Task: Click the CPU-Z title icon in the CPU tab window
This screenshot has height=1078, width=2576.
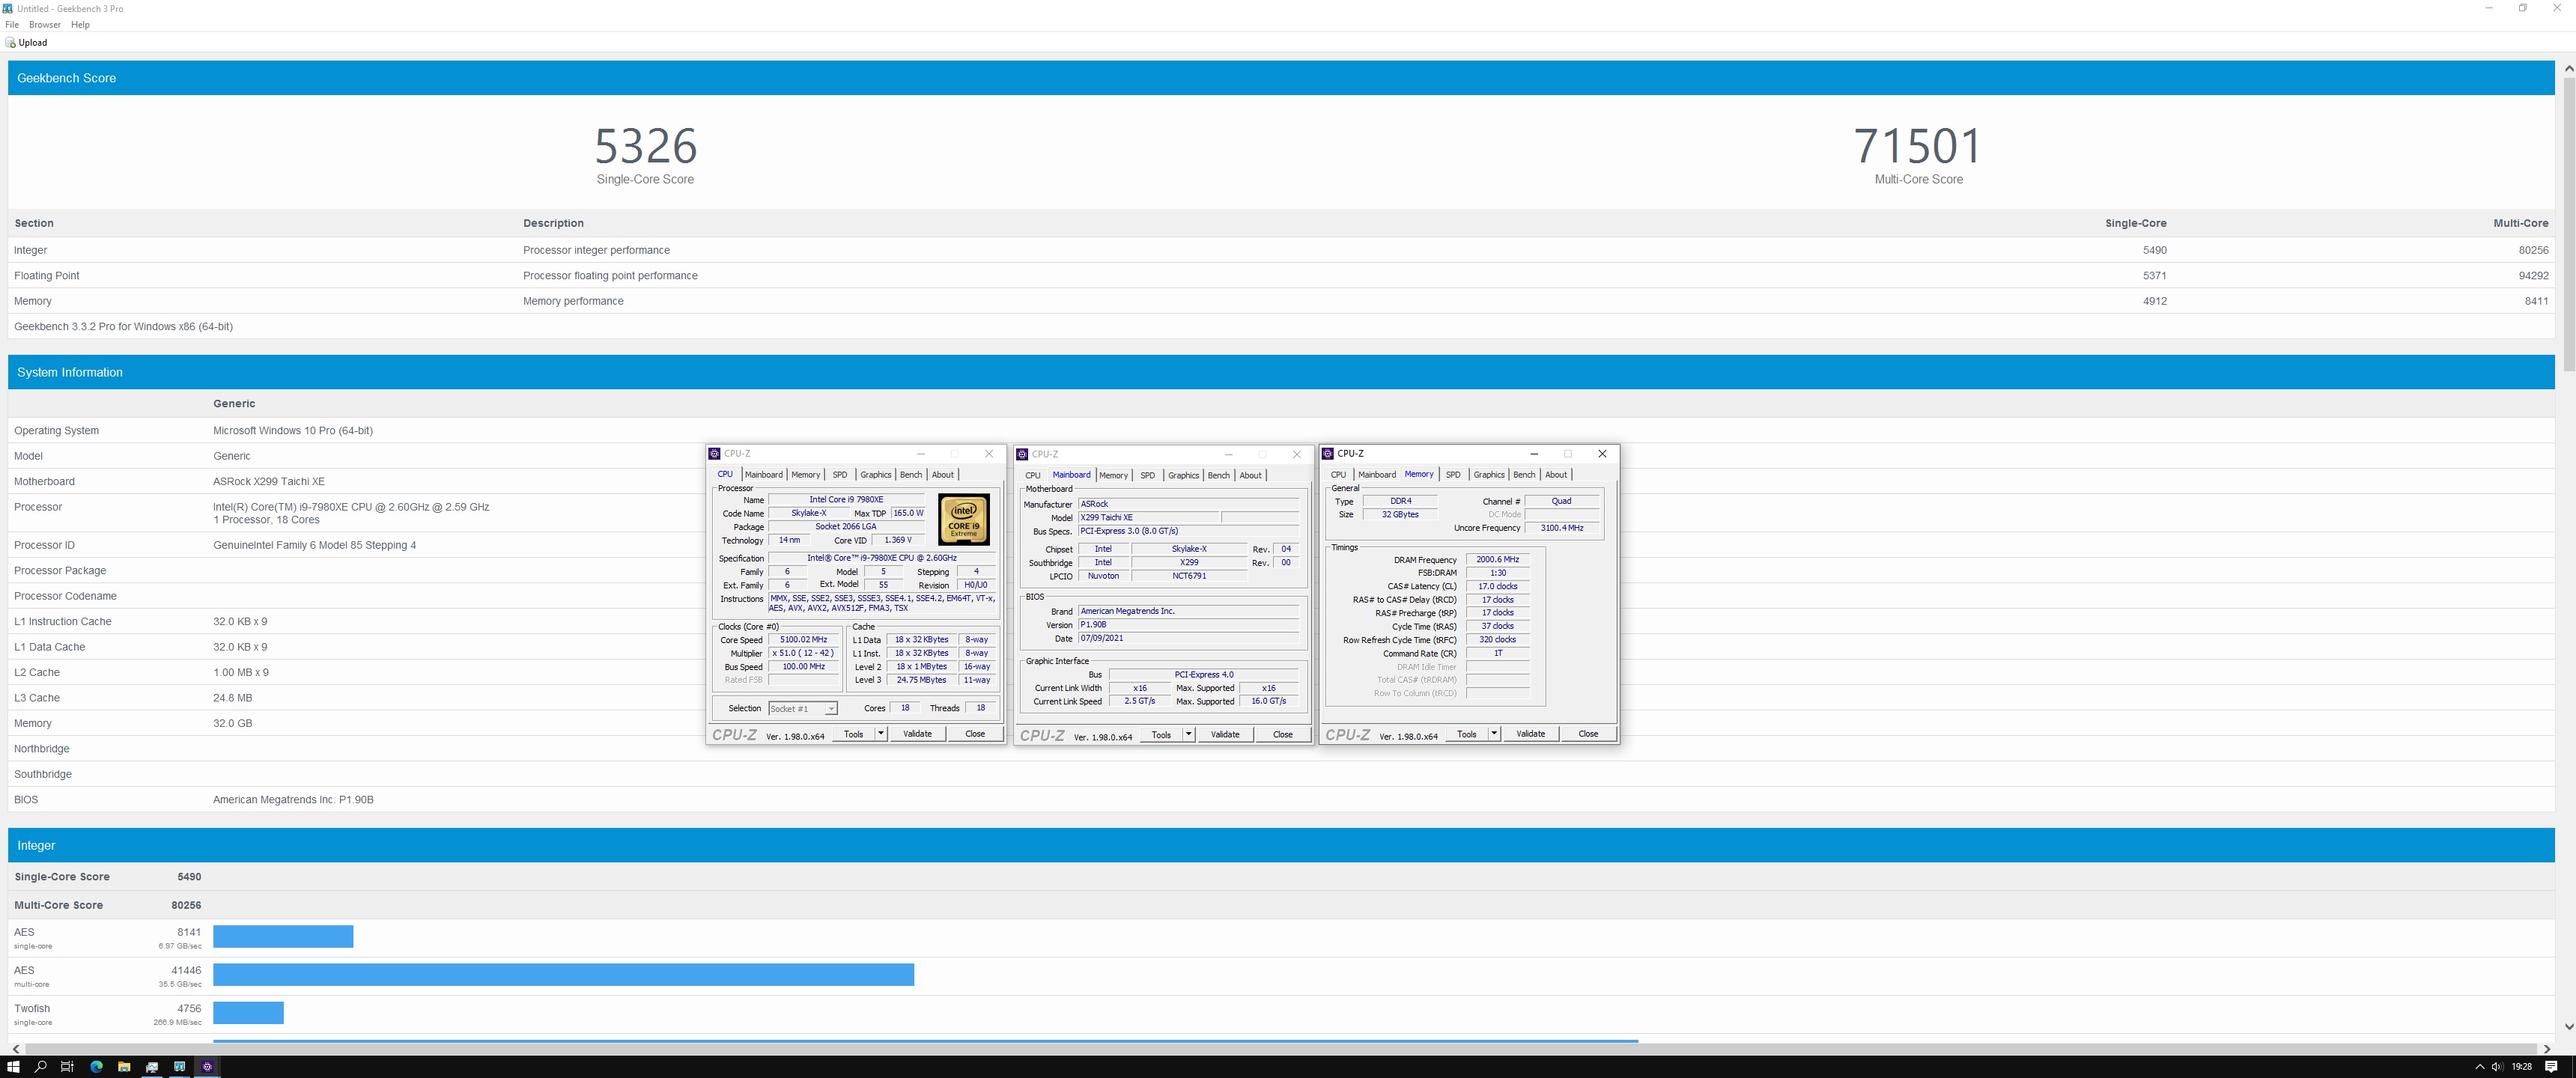Action: pyautogui.click(x=714, y=454)
